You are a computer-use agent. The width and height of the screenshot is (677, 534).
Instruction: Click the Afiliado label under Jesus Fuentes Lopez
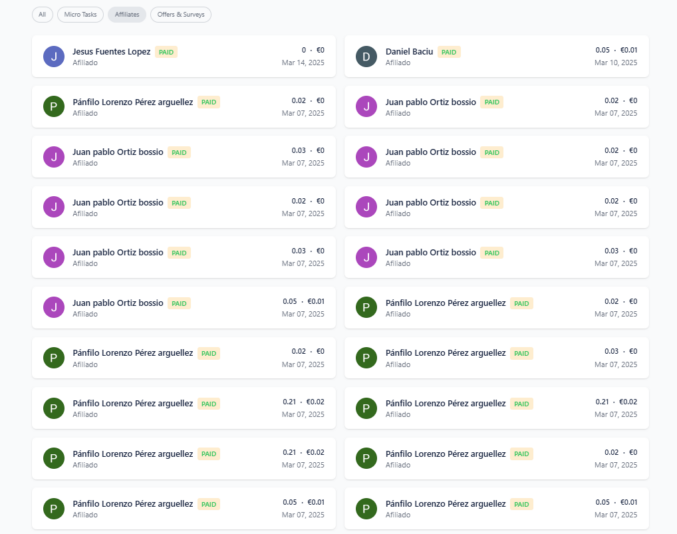click(85, 63)
